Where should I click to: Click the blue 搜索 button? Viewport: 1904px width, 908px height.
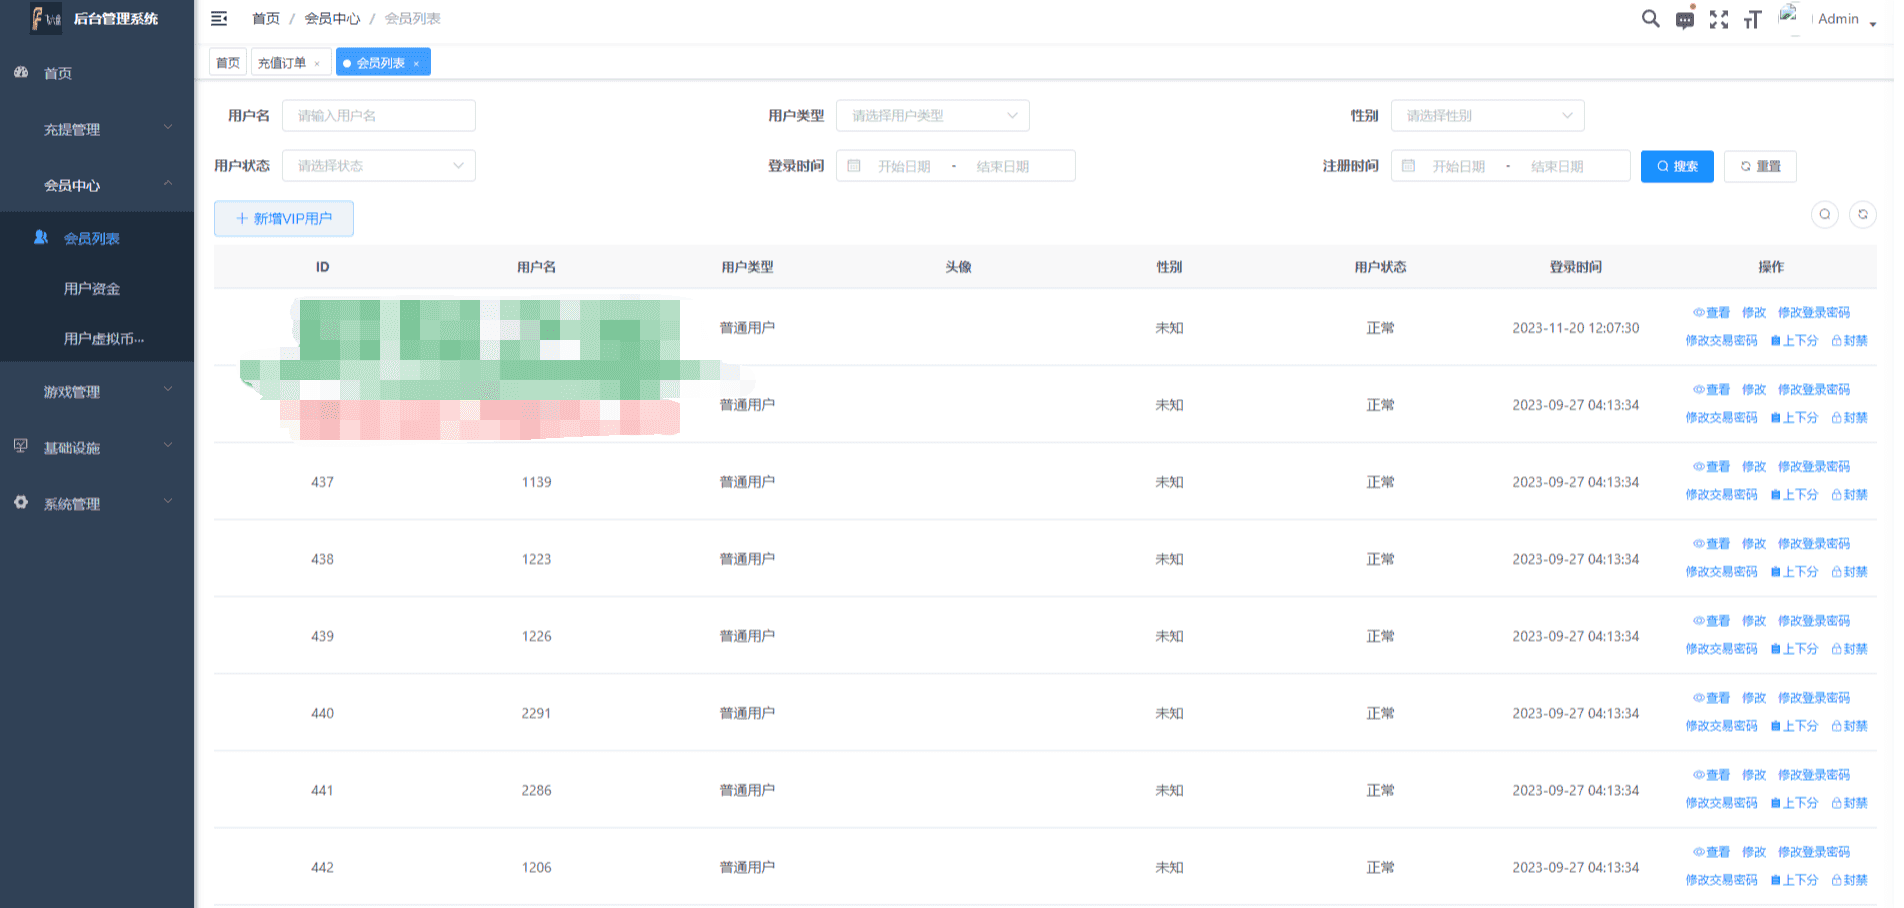[1677, 166]
